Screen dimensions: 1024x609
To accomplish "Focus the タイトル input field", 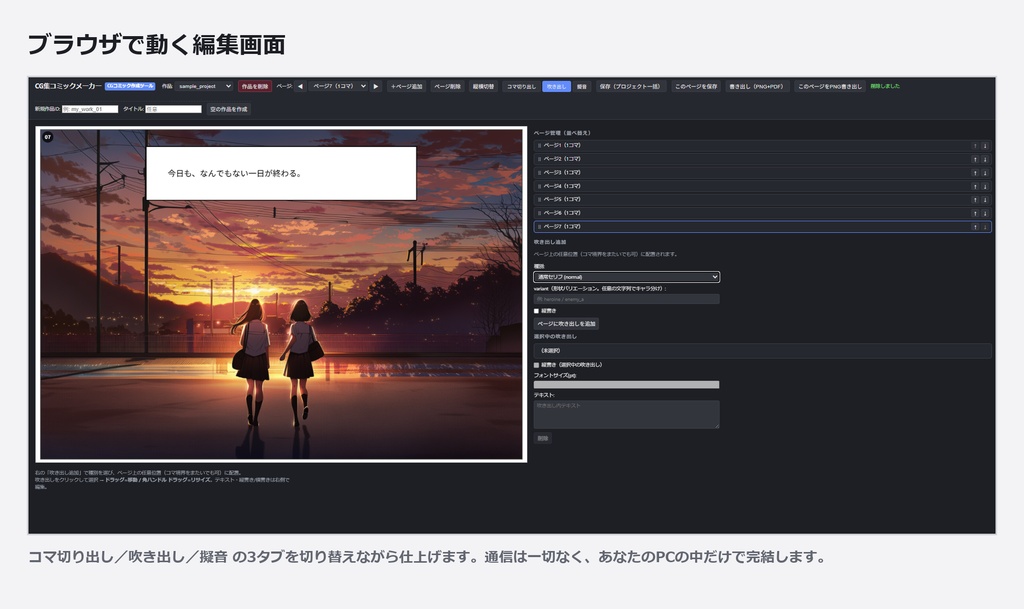I will [173, 109].
